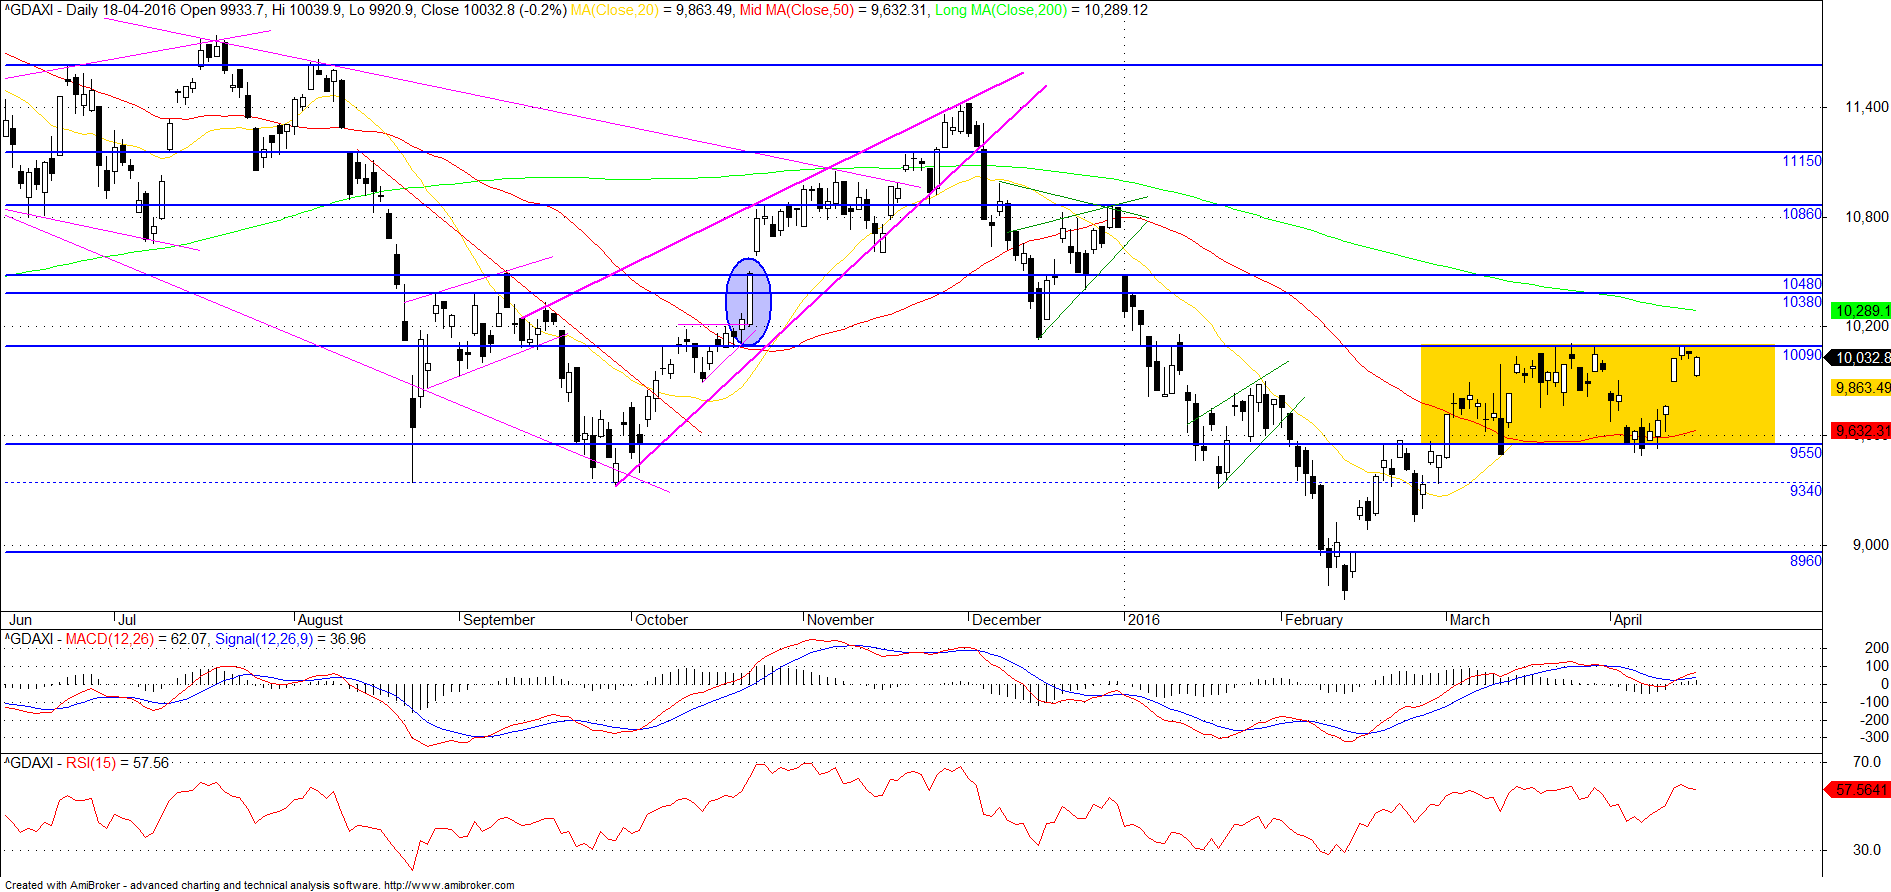Click the April label on the time axis
The image size is (1891, 892).
(1628, 620)
